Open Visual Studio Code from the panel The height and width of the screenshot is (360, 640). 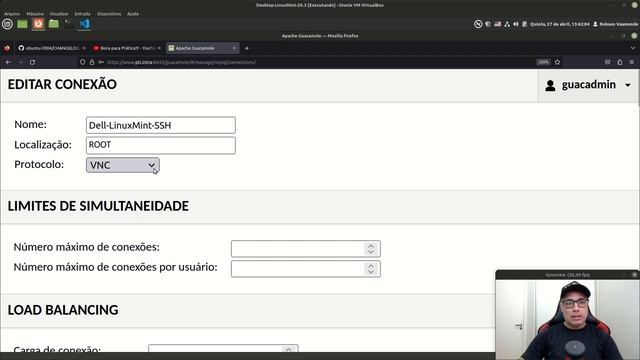[84, 24]
